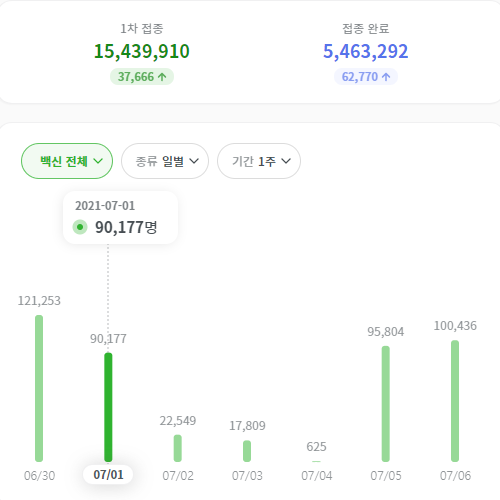Click the 15,439,910 first-dose total
The image size is (500, 500).
point(142,52)
